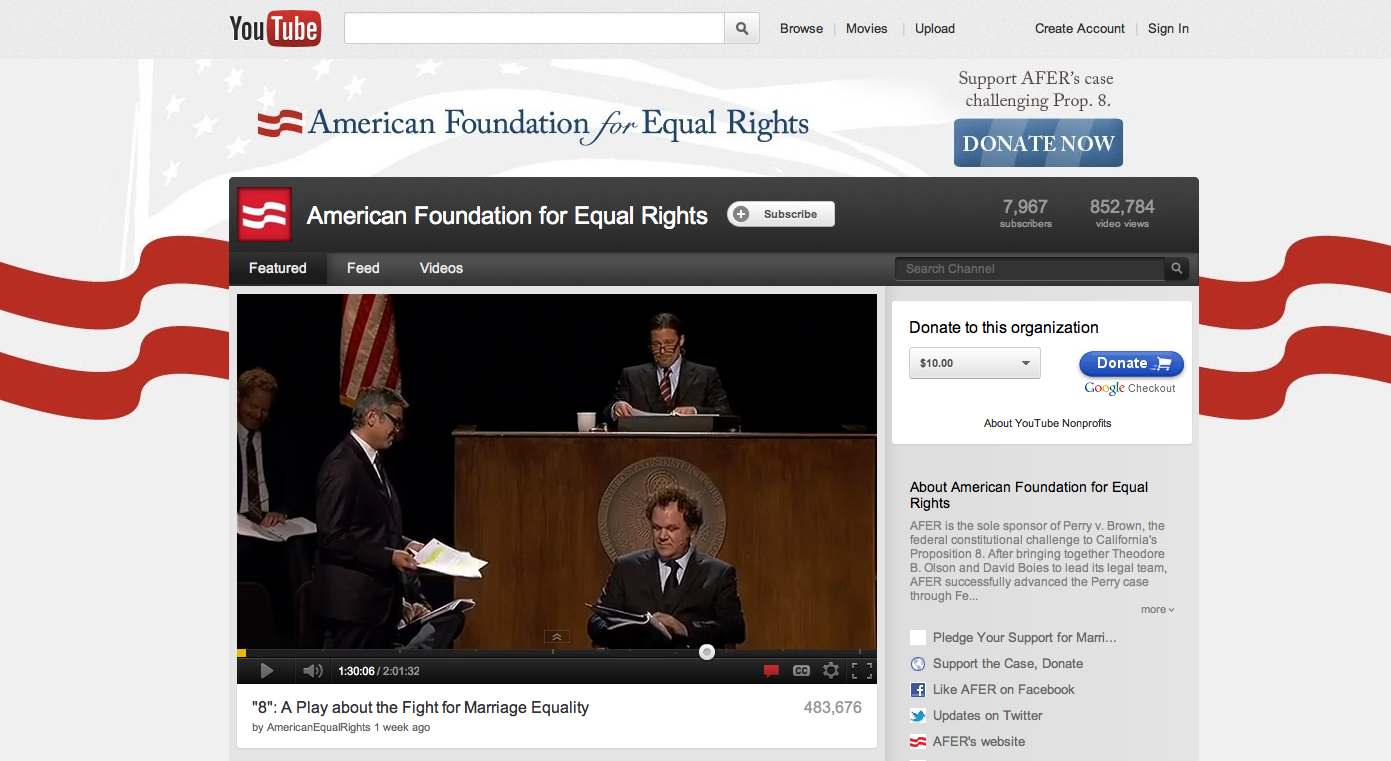Viewport: 1391px width, 761px height.
Task: Open the Facebook icon beside Like AFER
Action: (x=918, y=690)
